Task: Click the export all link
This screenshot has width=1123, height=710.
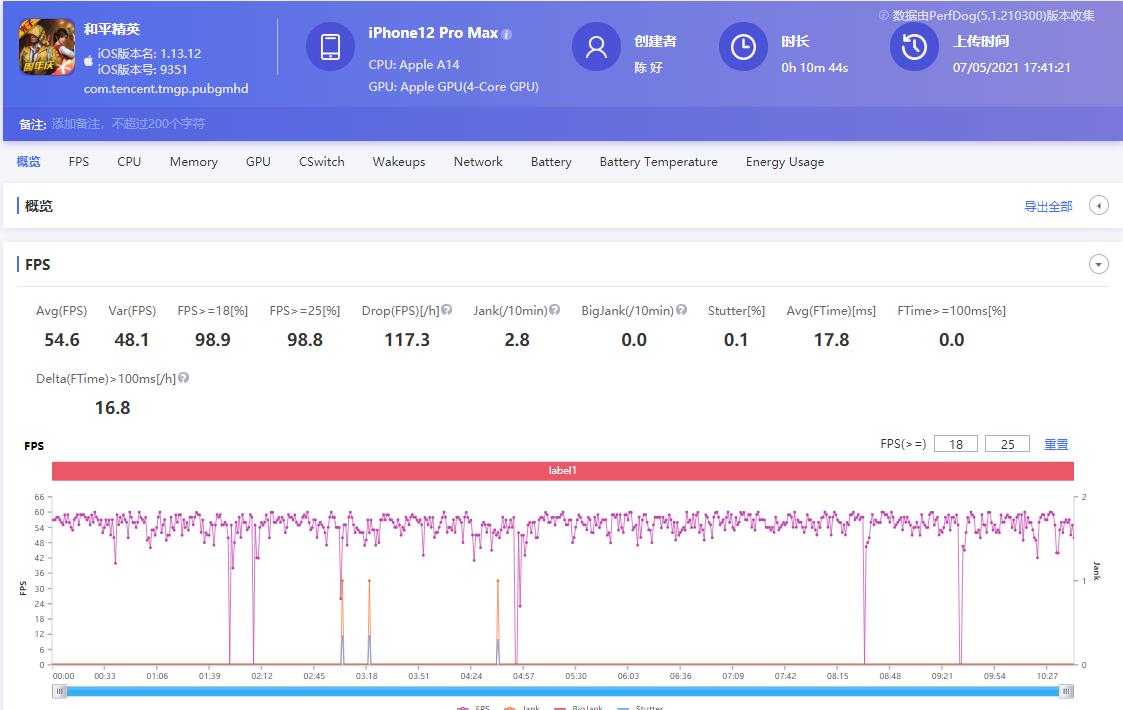Action: [1047, 207]
